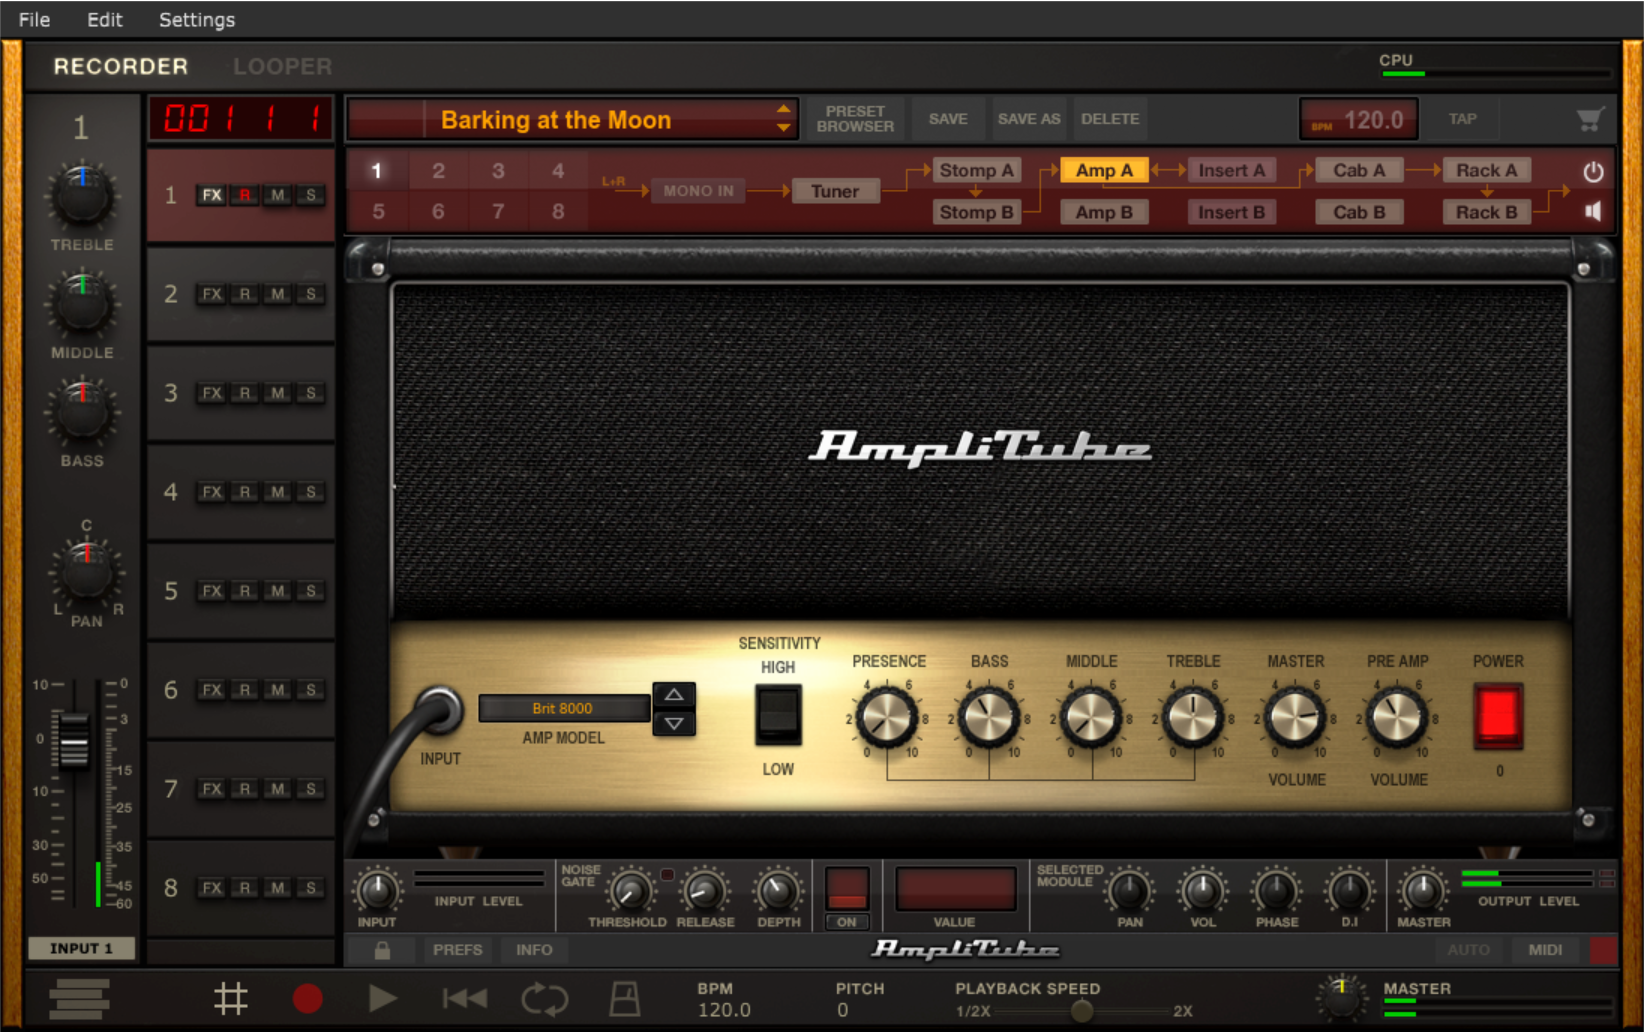Image resolution: width=1644 pixels, height=1032 pixels.
Task: Click the channel strip MIDDLE knob
Action: (x=82, y=303)
